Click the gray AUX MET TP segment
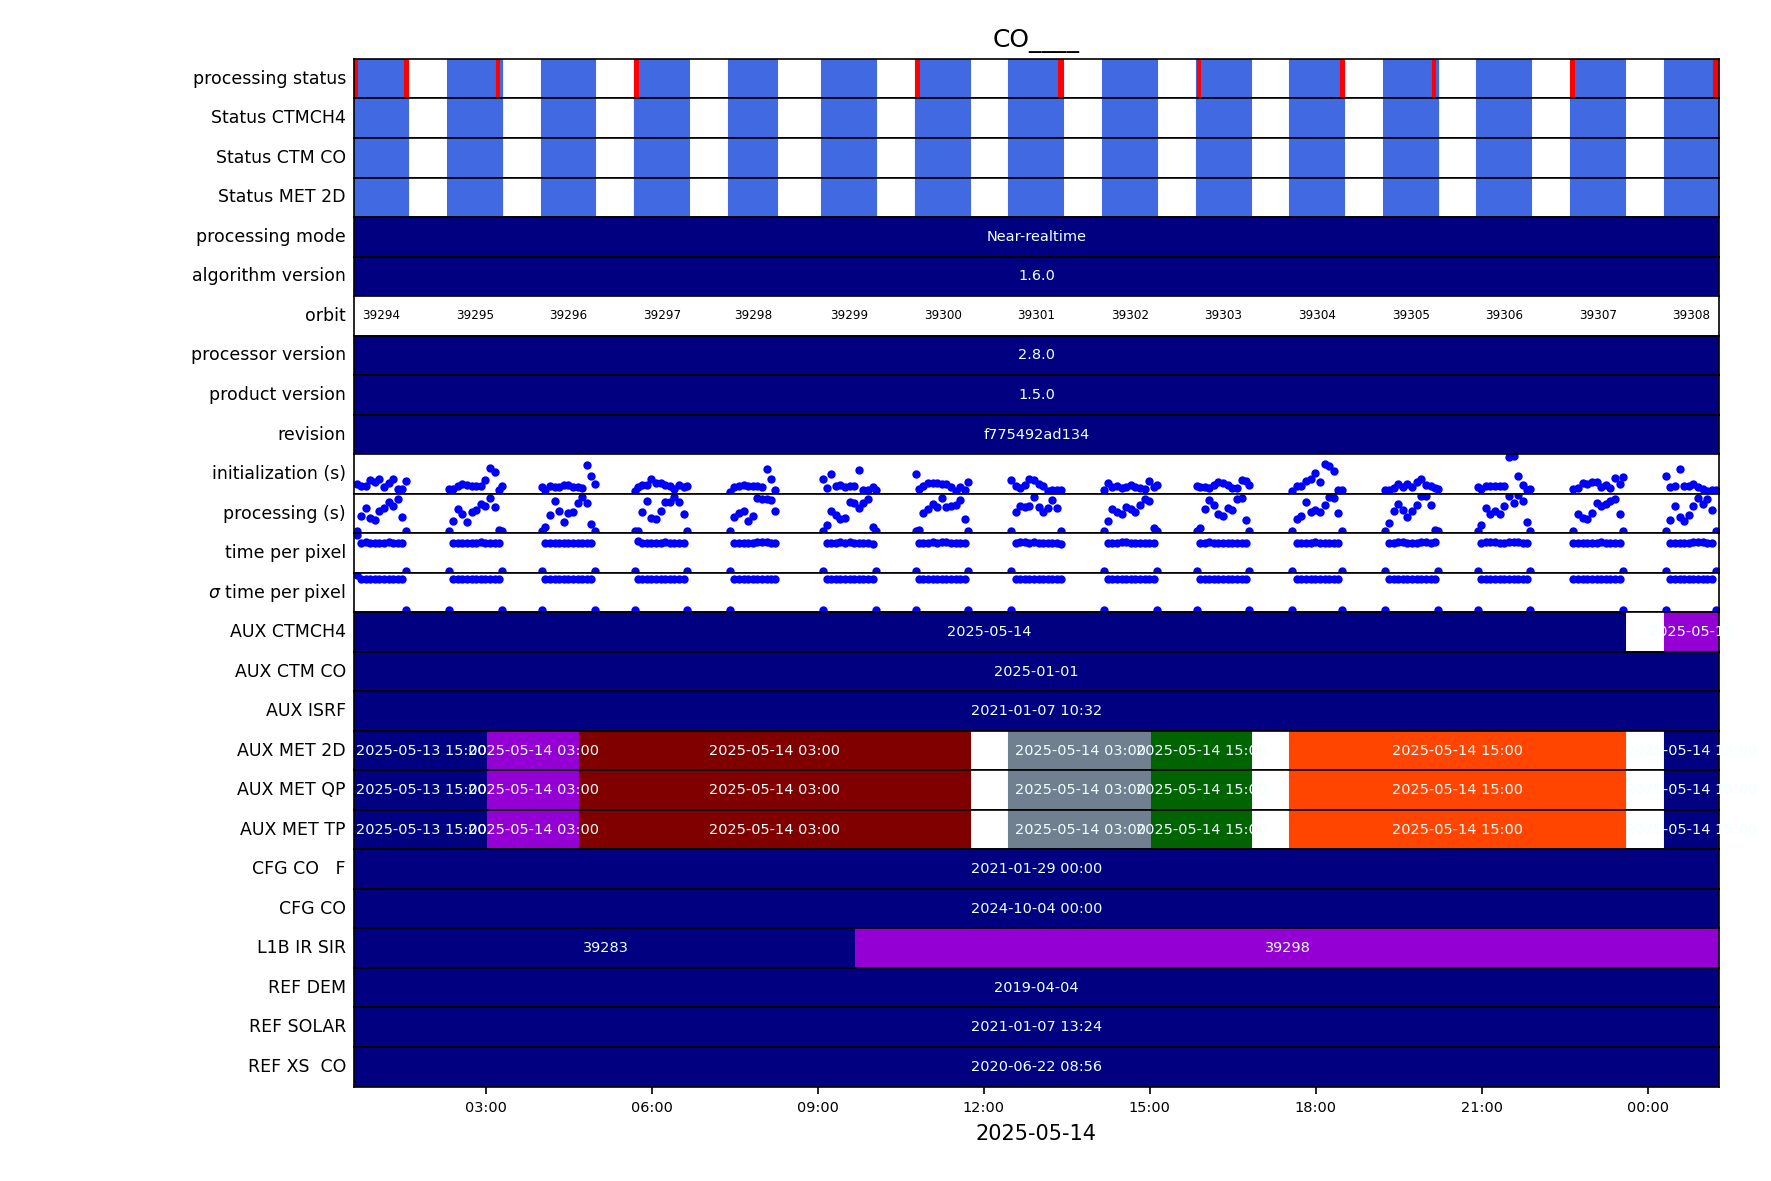1771x1181 pixels. tap(1079, 830)
